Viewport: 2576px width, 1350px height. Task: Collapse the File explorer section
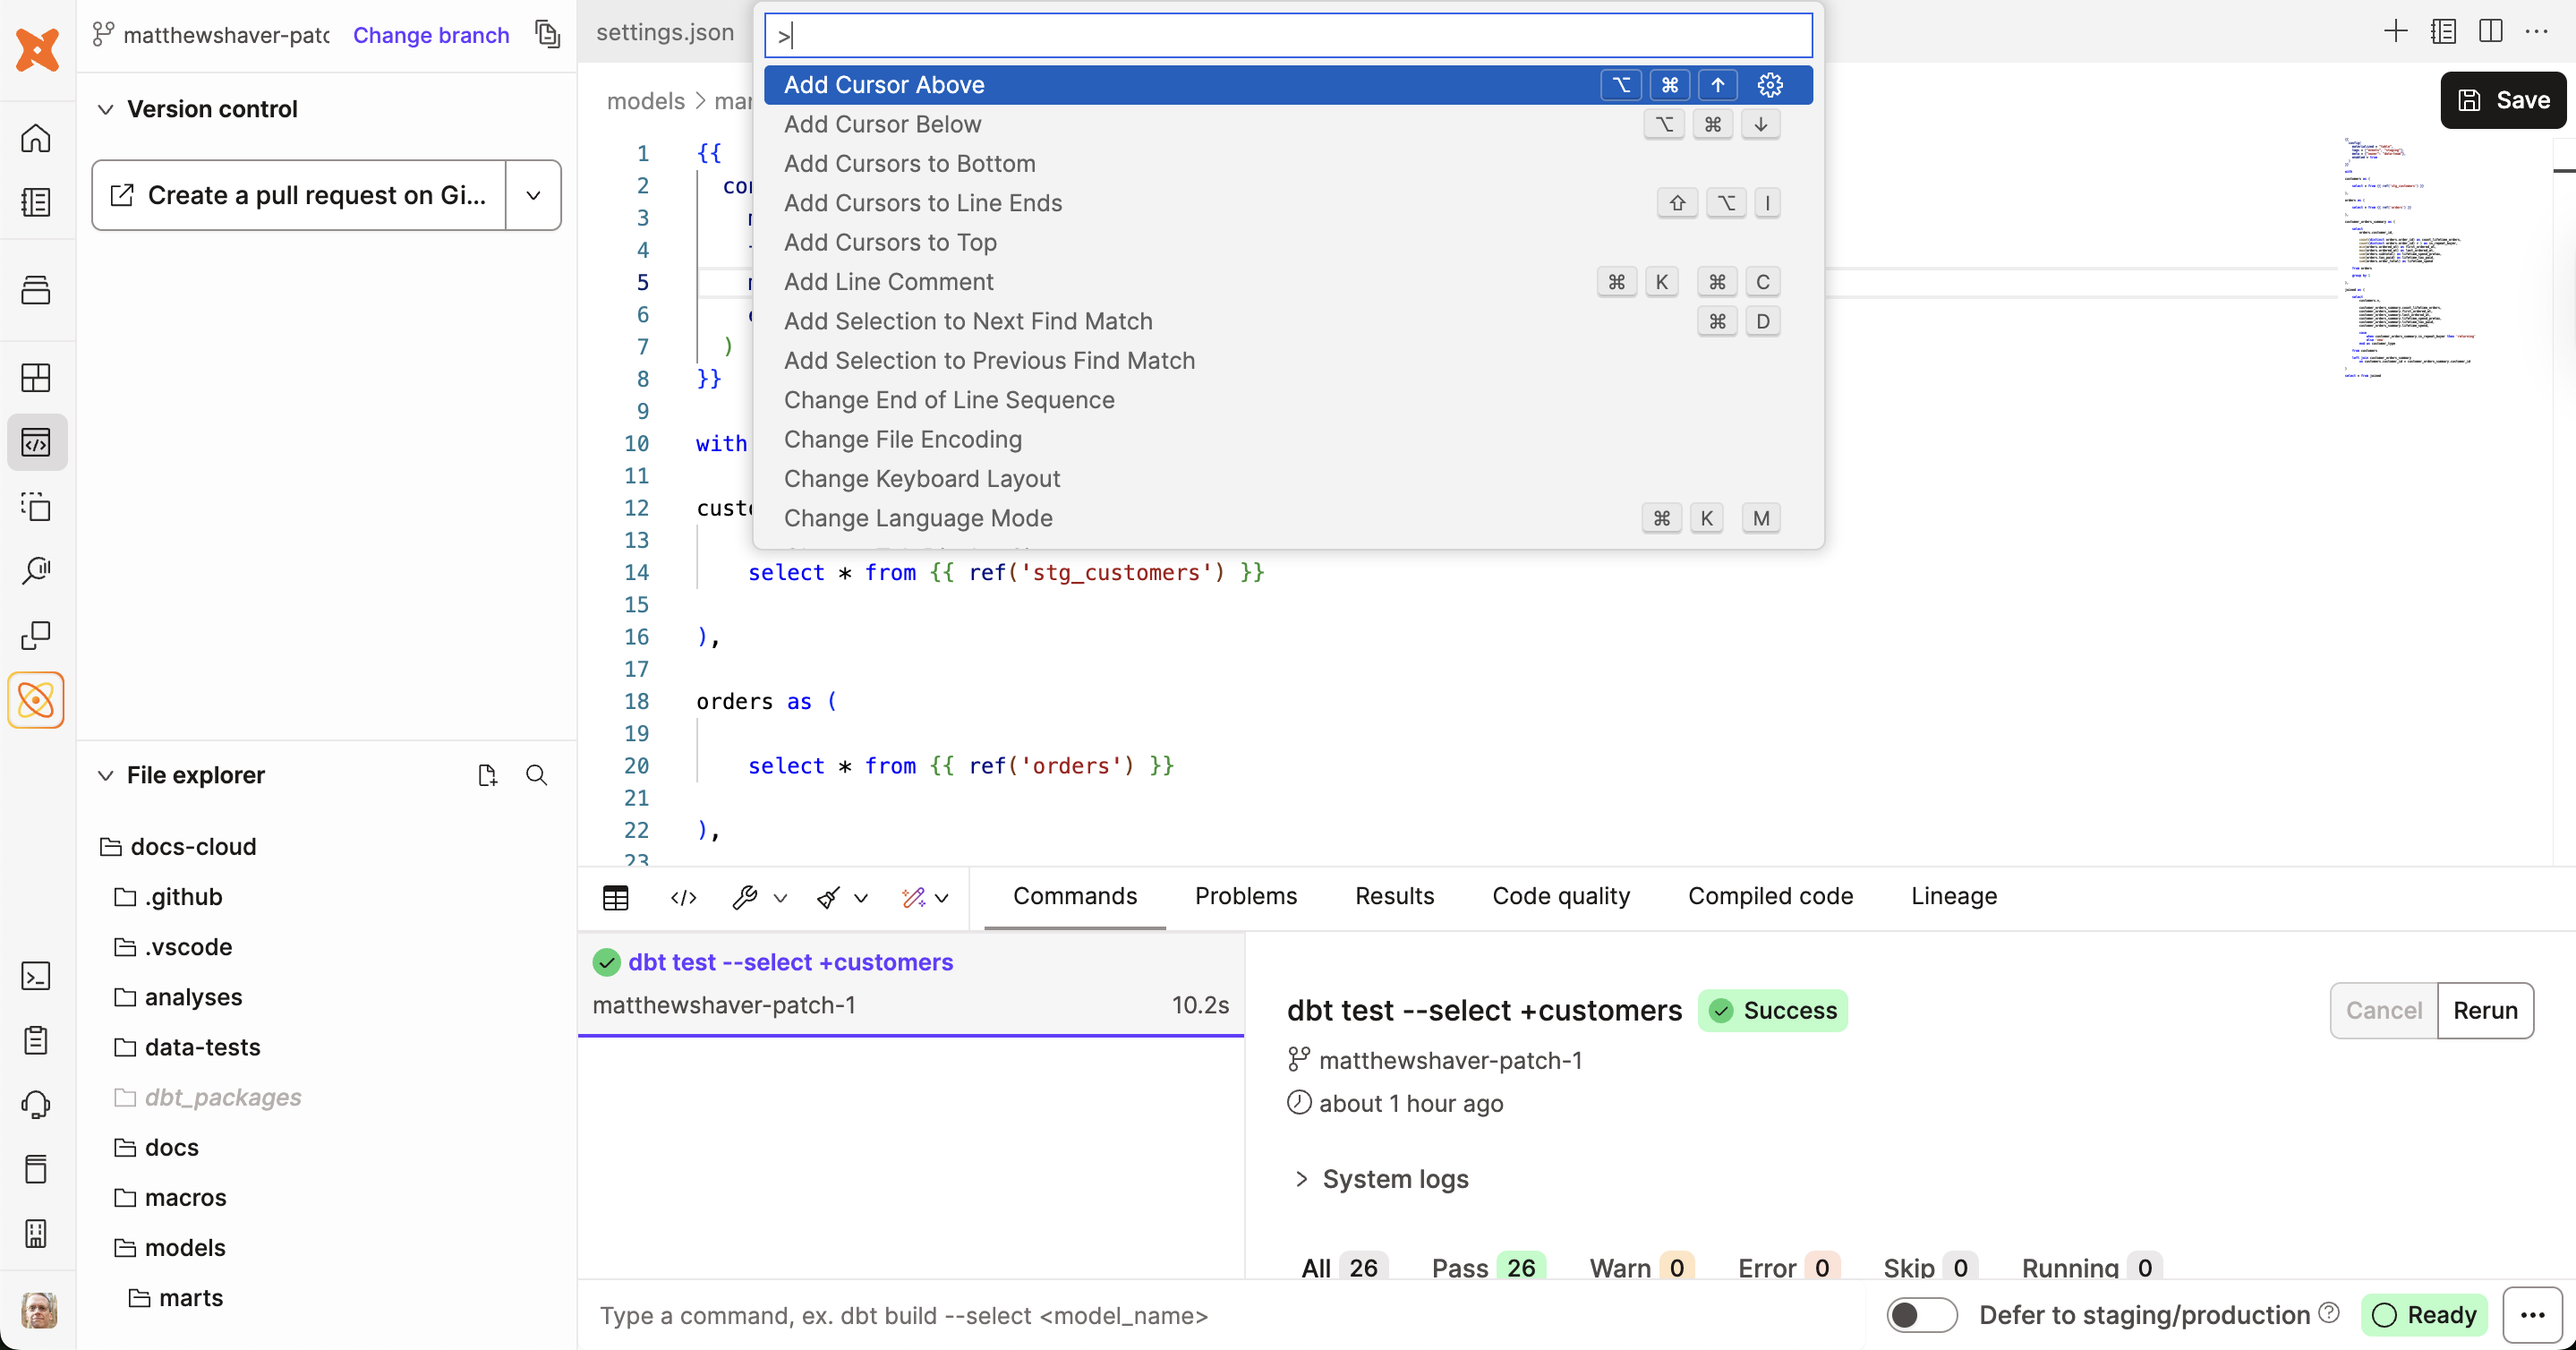tap(106, 774)
